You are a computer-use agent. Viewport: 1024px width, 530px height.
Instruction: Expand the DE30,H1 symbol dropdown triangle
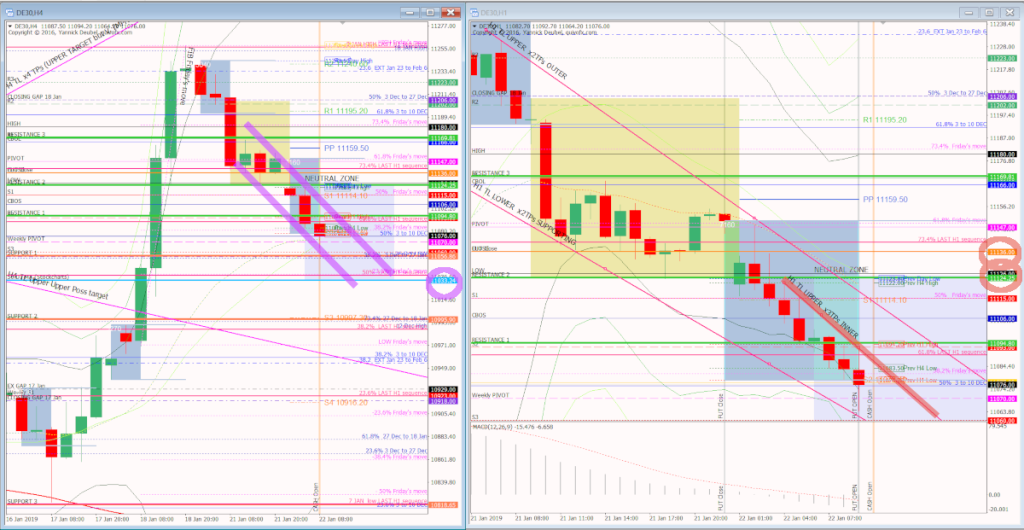click(x=476, y=25)
